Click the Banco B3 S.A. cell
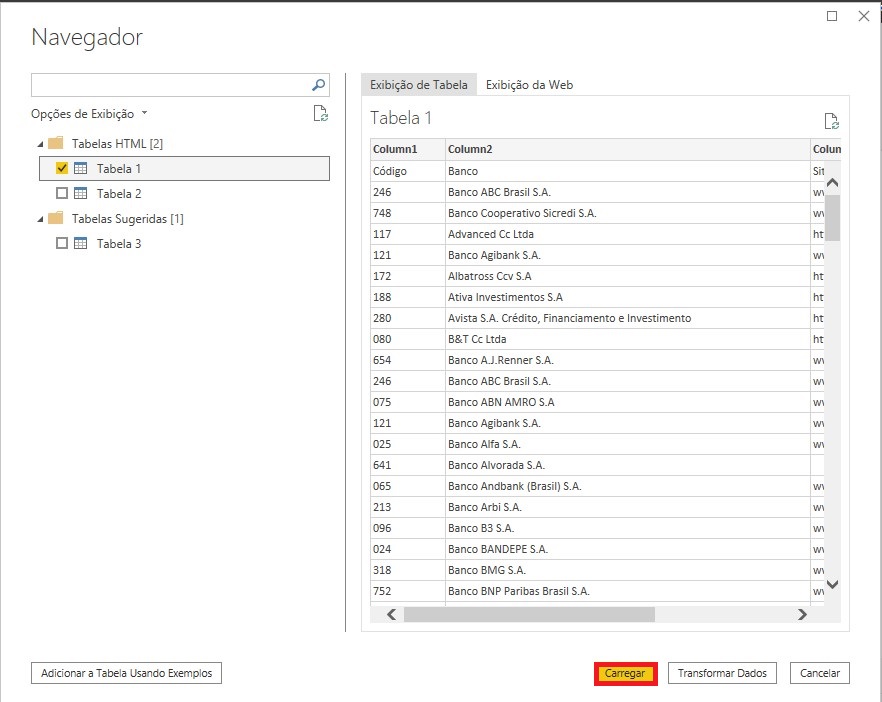Image resolution: width=882 pixels, height=702 pixels. click(x=628, y=528)
